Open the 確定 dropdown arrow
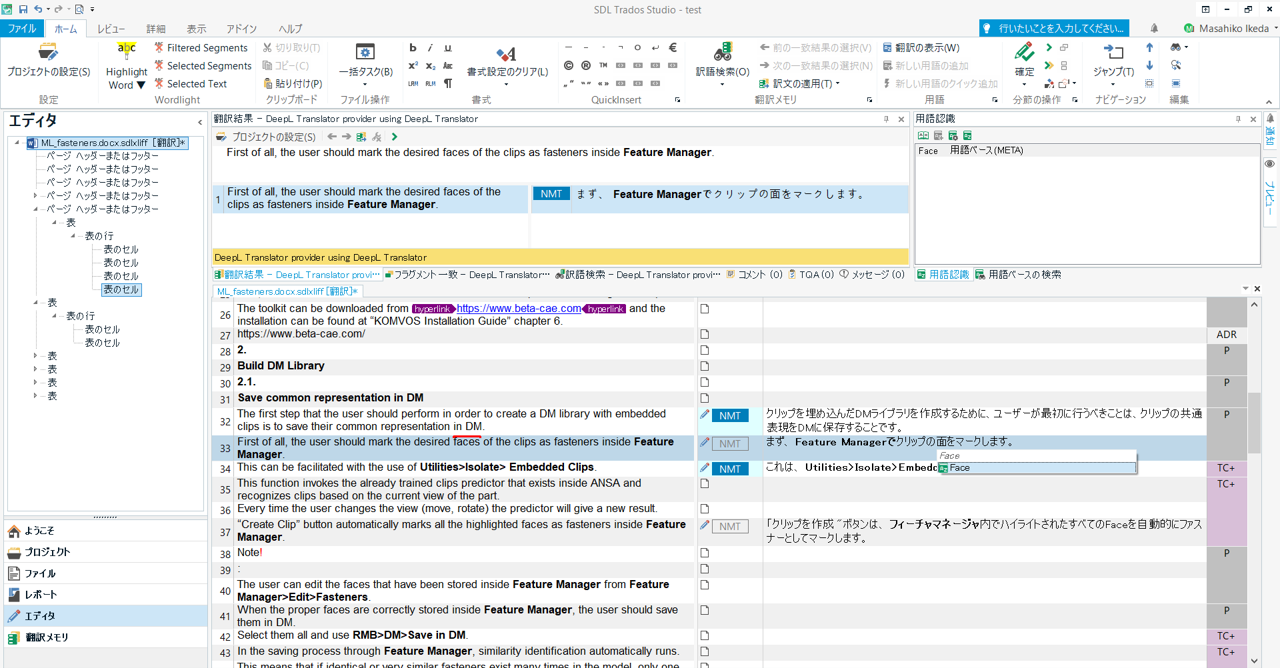The height and width of the screenshot is (668, 1280). click(1024, 84)
